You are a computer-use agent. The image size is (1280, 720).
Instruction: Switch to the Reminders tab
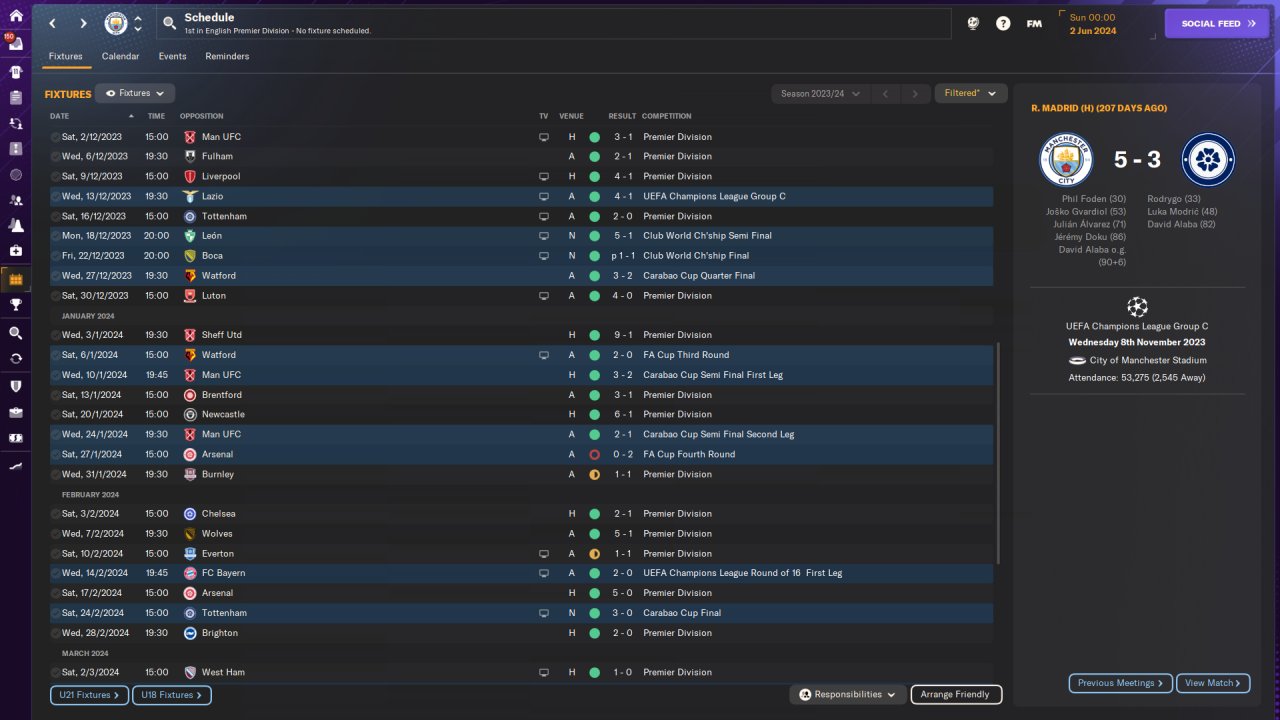(227, 56)
